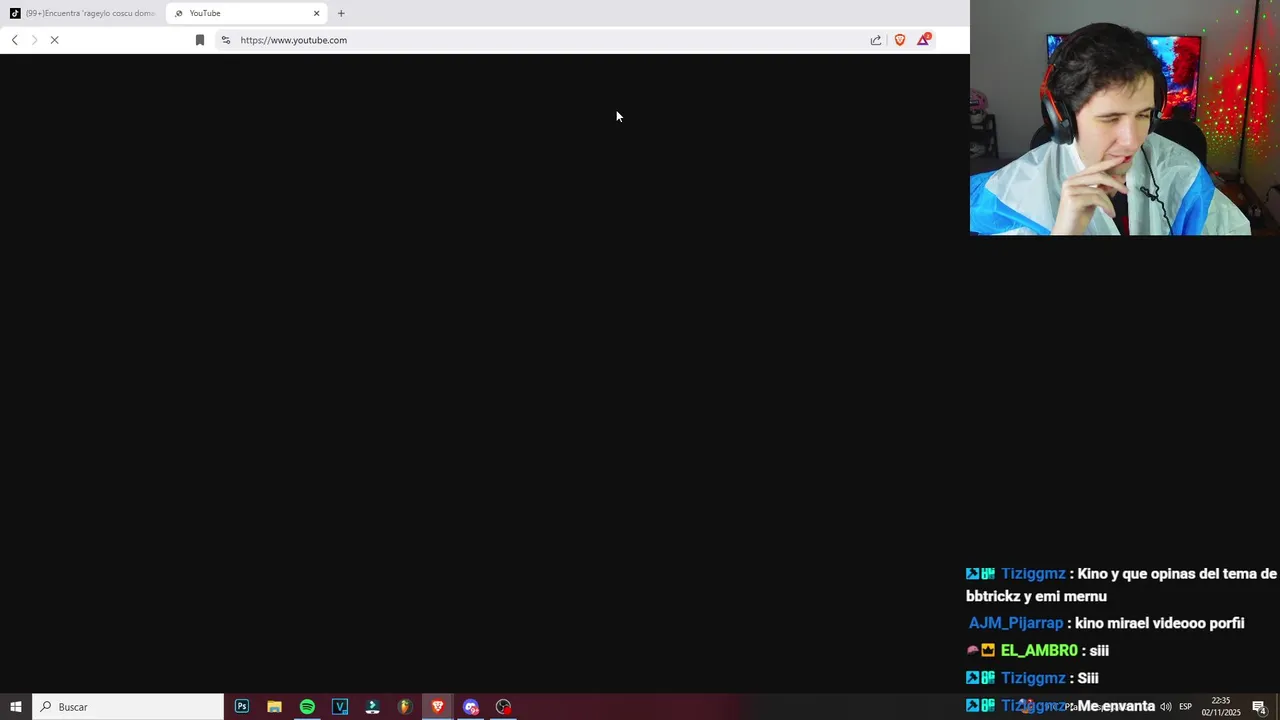Viewport: 1280px width, 720px height.
Task: Open Spotify from the taskbar
Action: pyautogui.click(x=307, y=707)
